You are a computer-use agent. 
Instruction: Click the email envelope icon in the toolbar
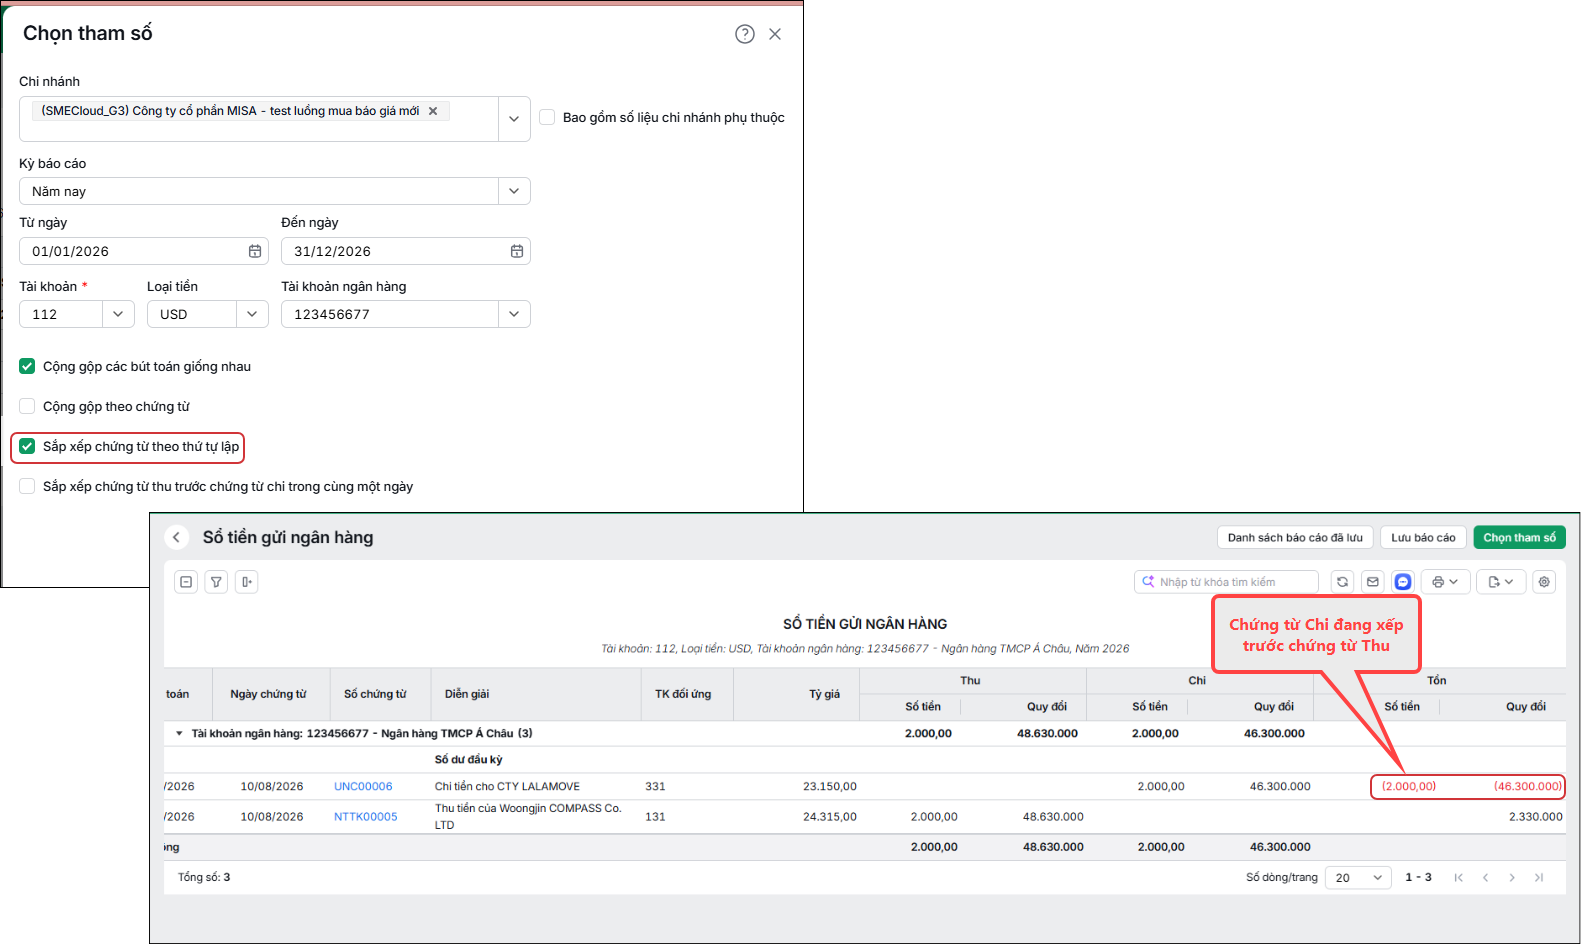[x=1373, y=582]
